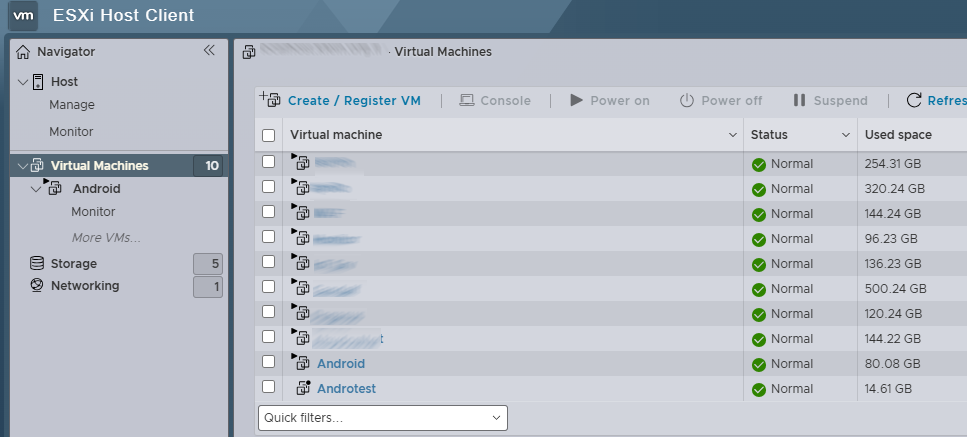Click the Host server icon

[x=38, y=81]
